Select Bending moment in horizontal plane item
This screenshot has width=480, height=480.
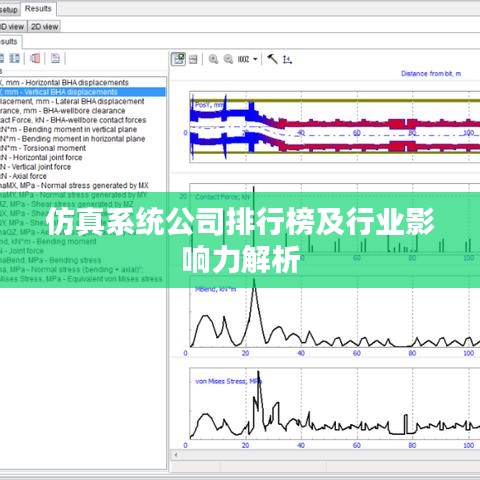[83, 138]
